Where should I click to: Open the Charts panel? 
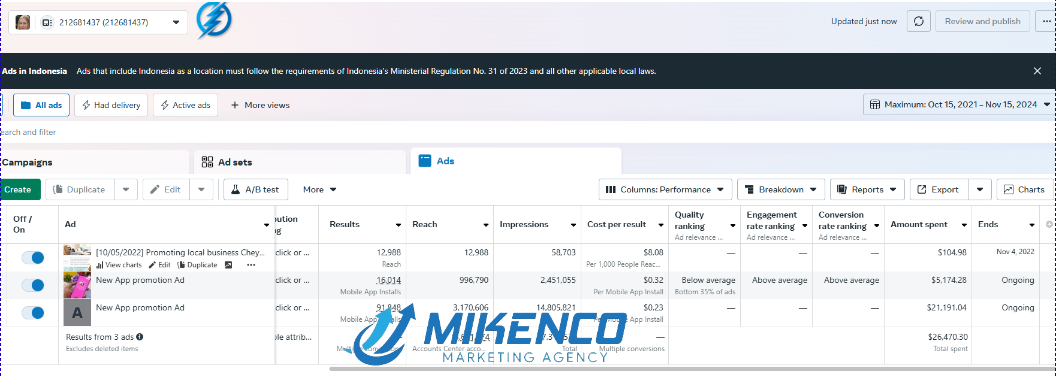[1024, 189]
